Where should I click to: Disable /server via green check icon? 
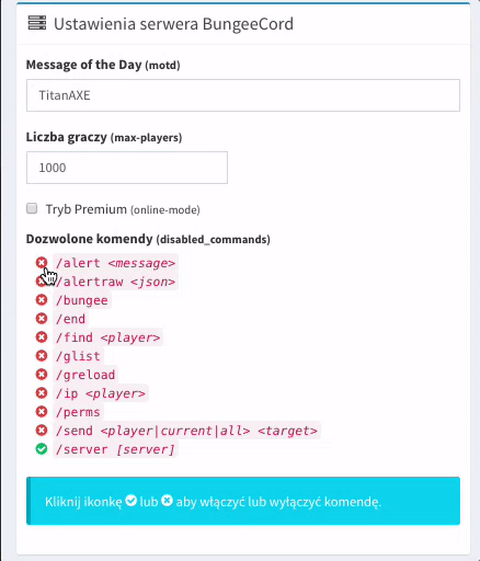[41, 449]
